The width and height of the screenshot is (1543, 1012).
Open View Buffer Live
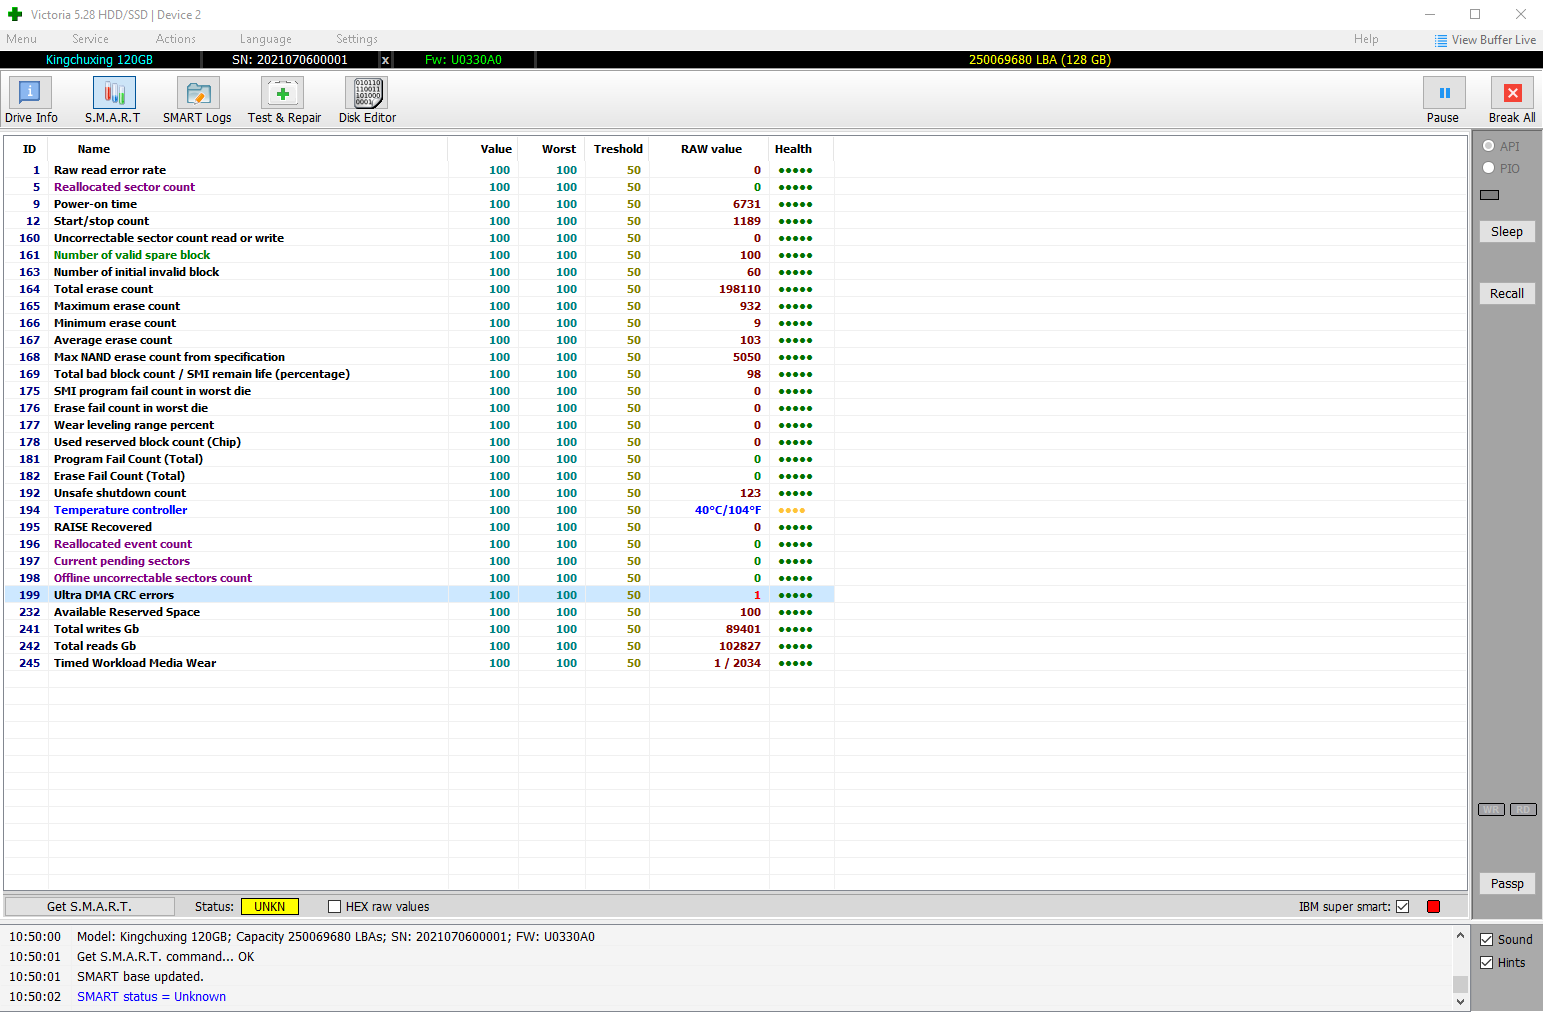1485,40
